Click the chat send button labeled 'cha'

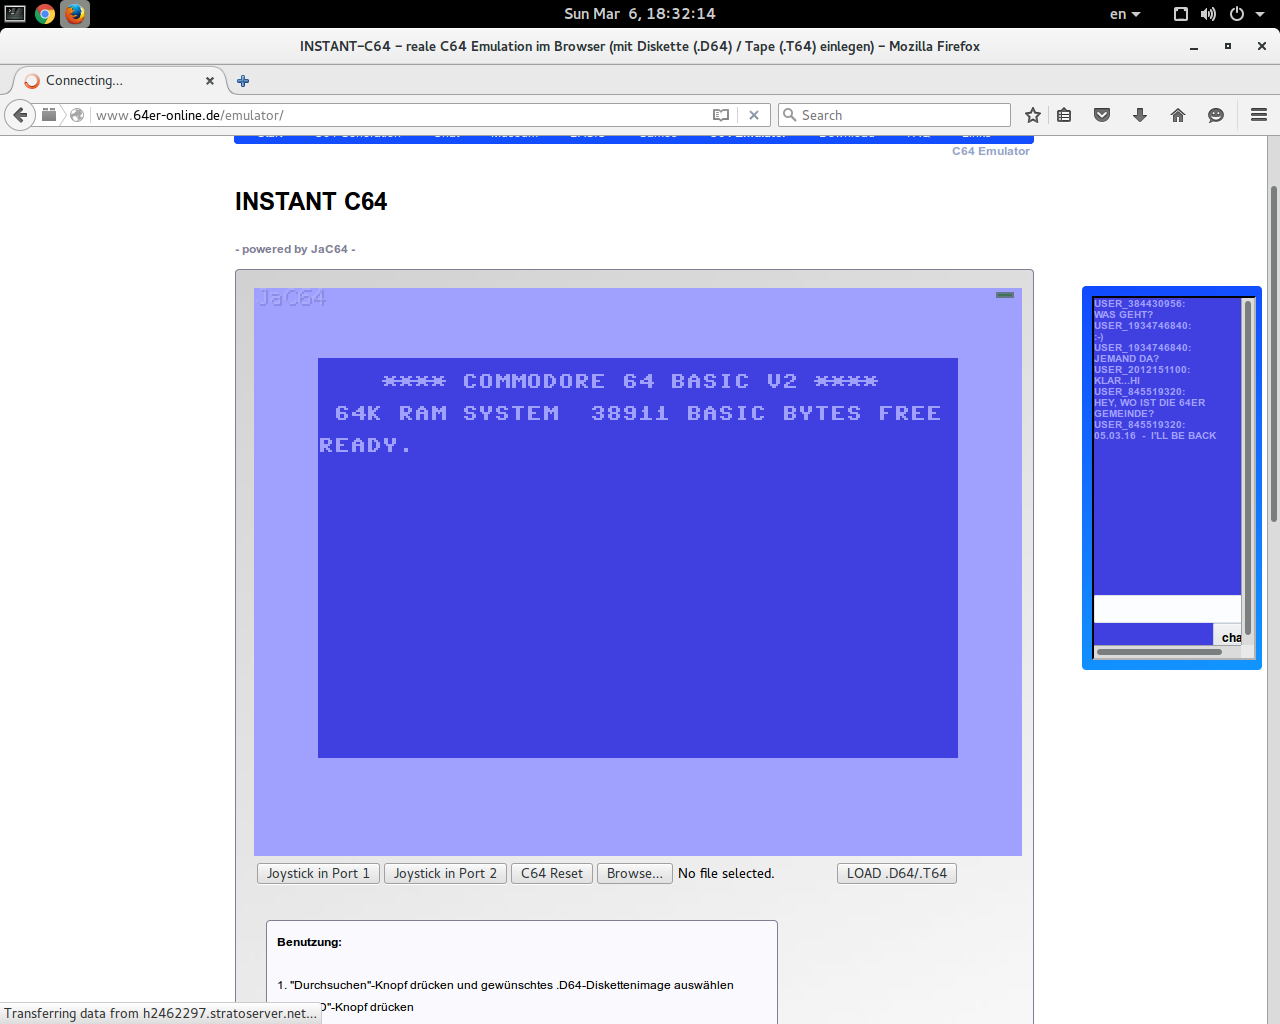coord(1229,636)
